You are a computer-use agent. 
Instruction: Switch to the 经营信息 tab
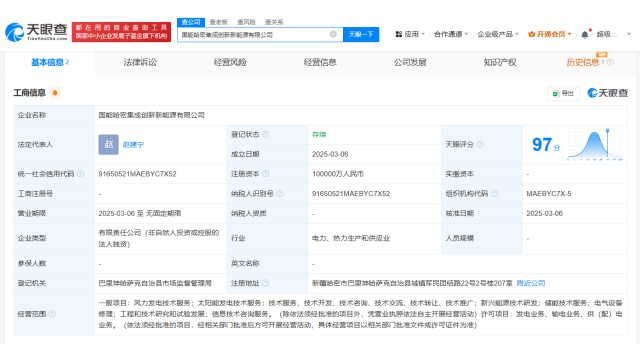pos(320,62)
